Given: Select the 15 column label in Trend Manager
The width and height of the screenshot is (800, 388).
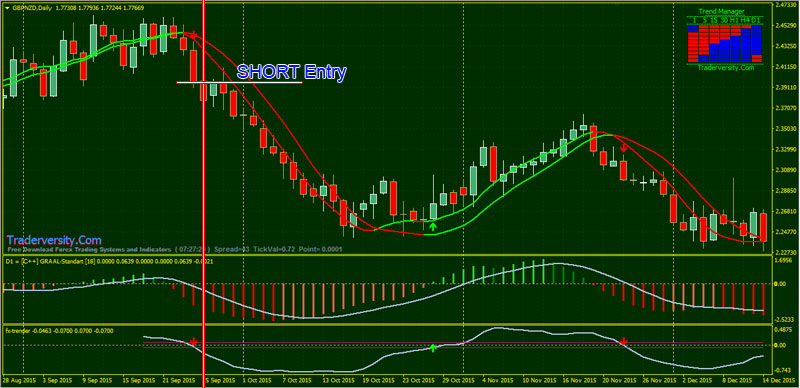Looking at the screenshot, I should (713, 20).
